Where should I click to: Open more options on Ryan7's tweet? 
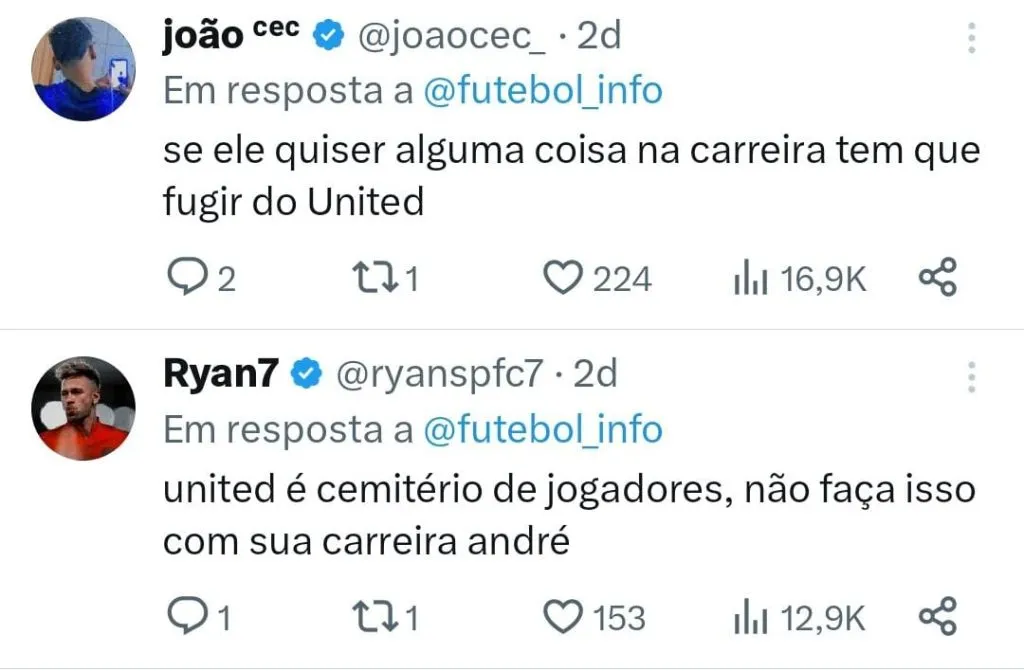coord(971,377)
